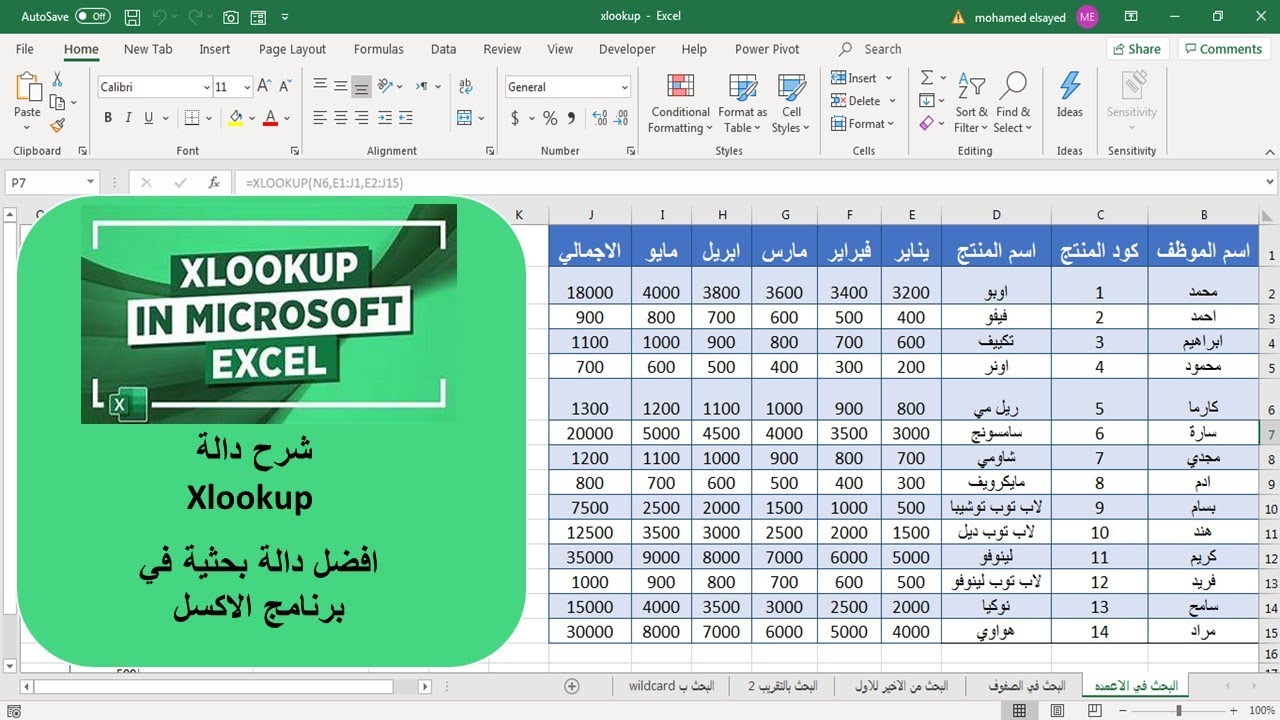Open the General number format dropdown
This screenshot has height=720, width=1280.
625,87
